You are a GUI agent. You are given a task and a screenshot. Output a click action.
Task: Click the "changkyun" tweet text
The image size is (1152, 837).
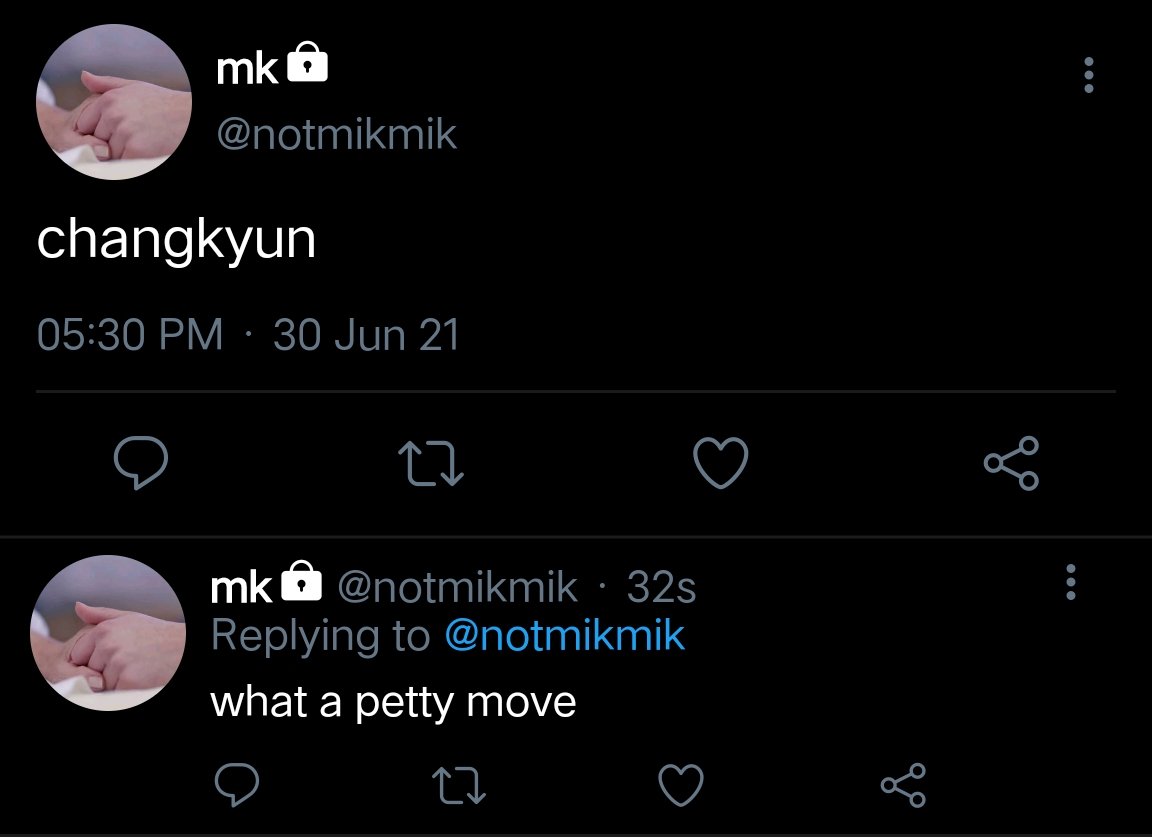(x=176, y=241)
